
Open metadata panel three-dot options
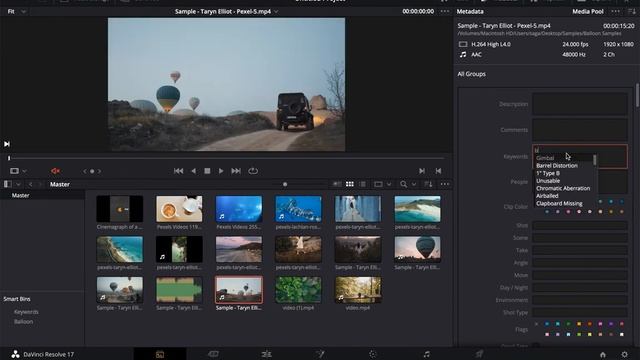click(616, 11)
